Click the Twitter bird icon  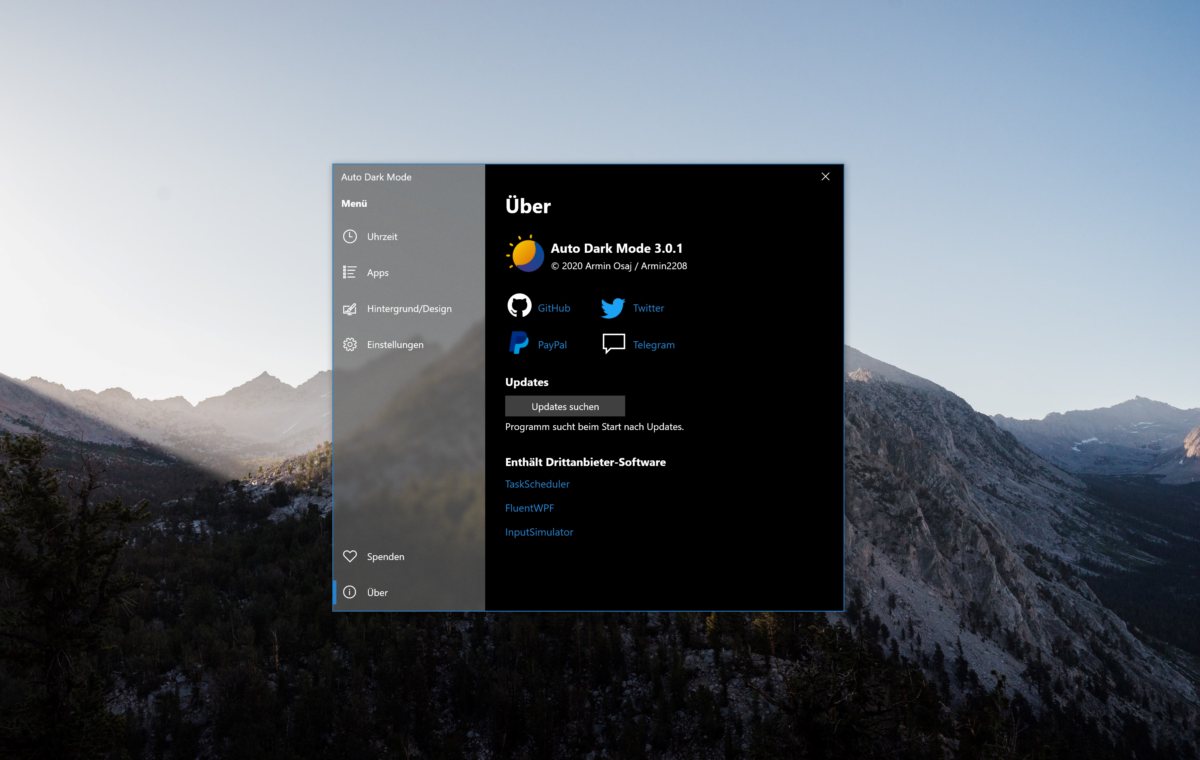[x=612, y=307]
